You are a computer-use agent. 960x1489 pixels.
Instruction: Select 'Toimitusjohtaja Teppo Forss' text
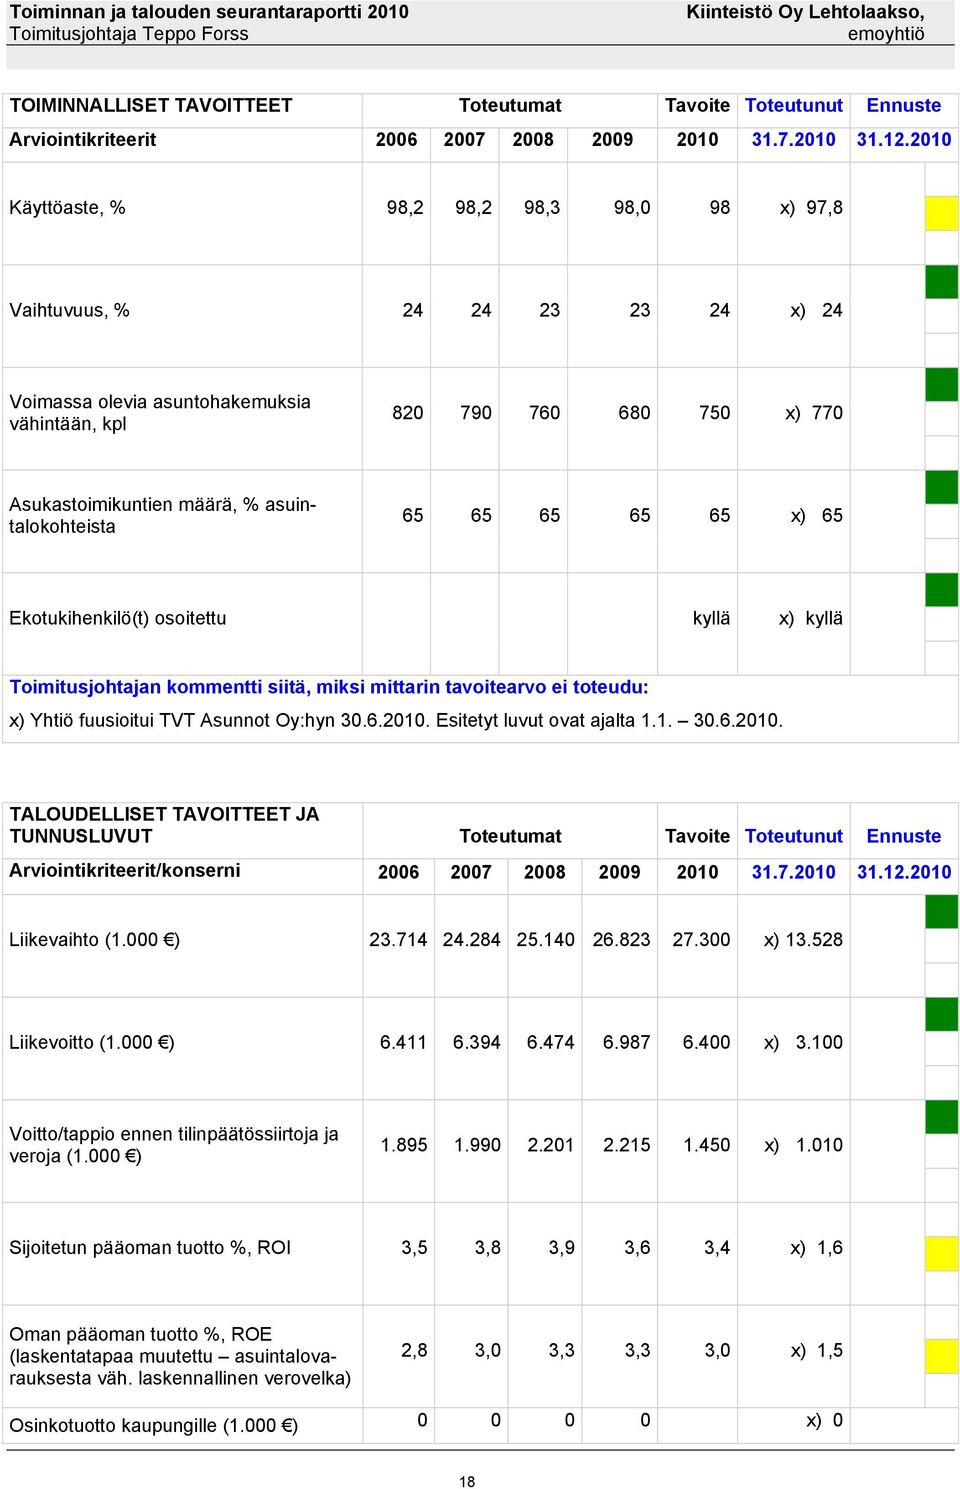click(x=129, y=34)
